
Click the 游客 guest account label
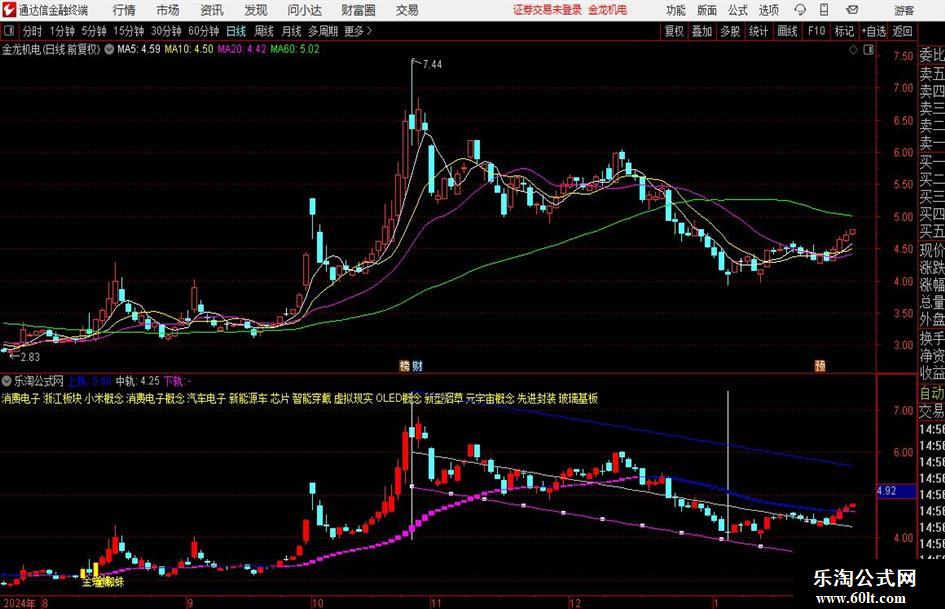(x=904, y=10)
